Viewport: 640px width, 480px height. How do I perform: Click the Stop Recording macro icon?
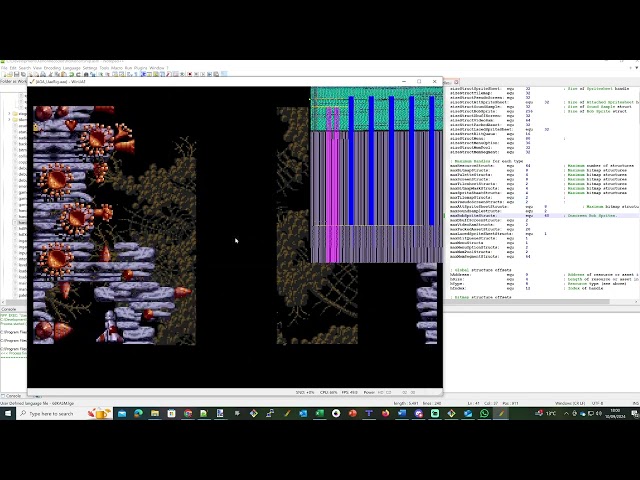196,74
